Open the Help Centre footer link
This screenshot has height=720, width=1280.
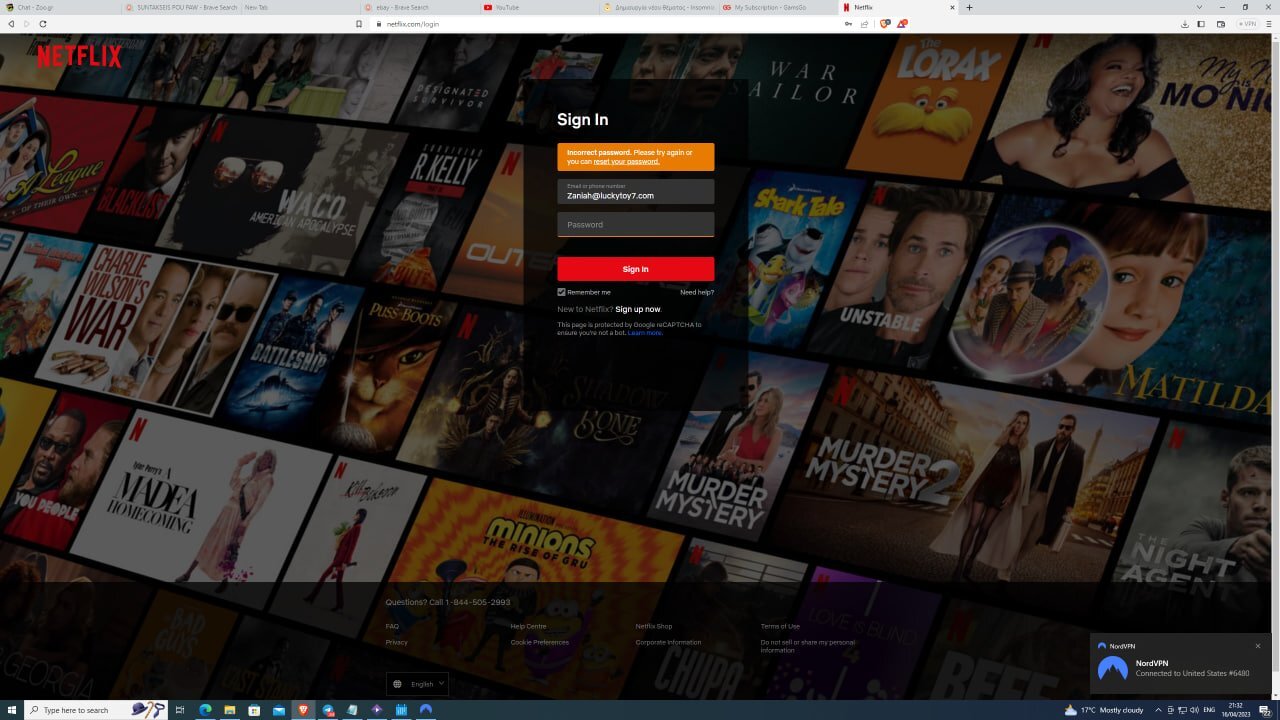coord(528,626)
